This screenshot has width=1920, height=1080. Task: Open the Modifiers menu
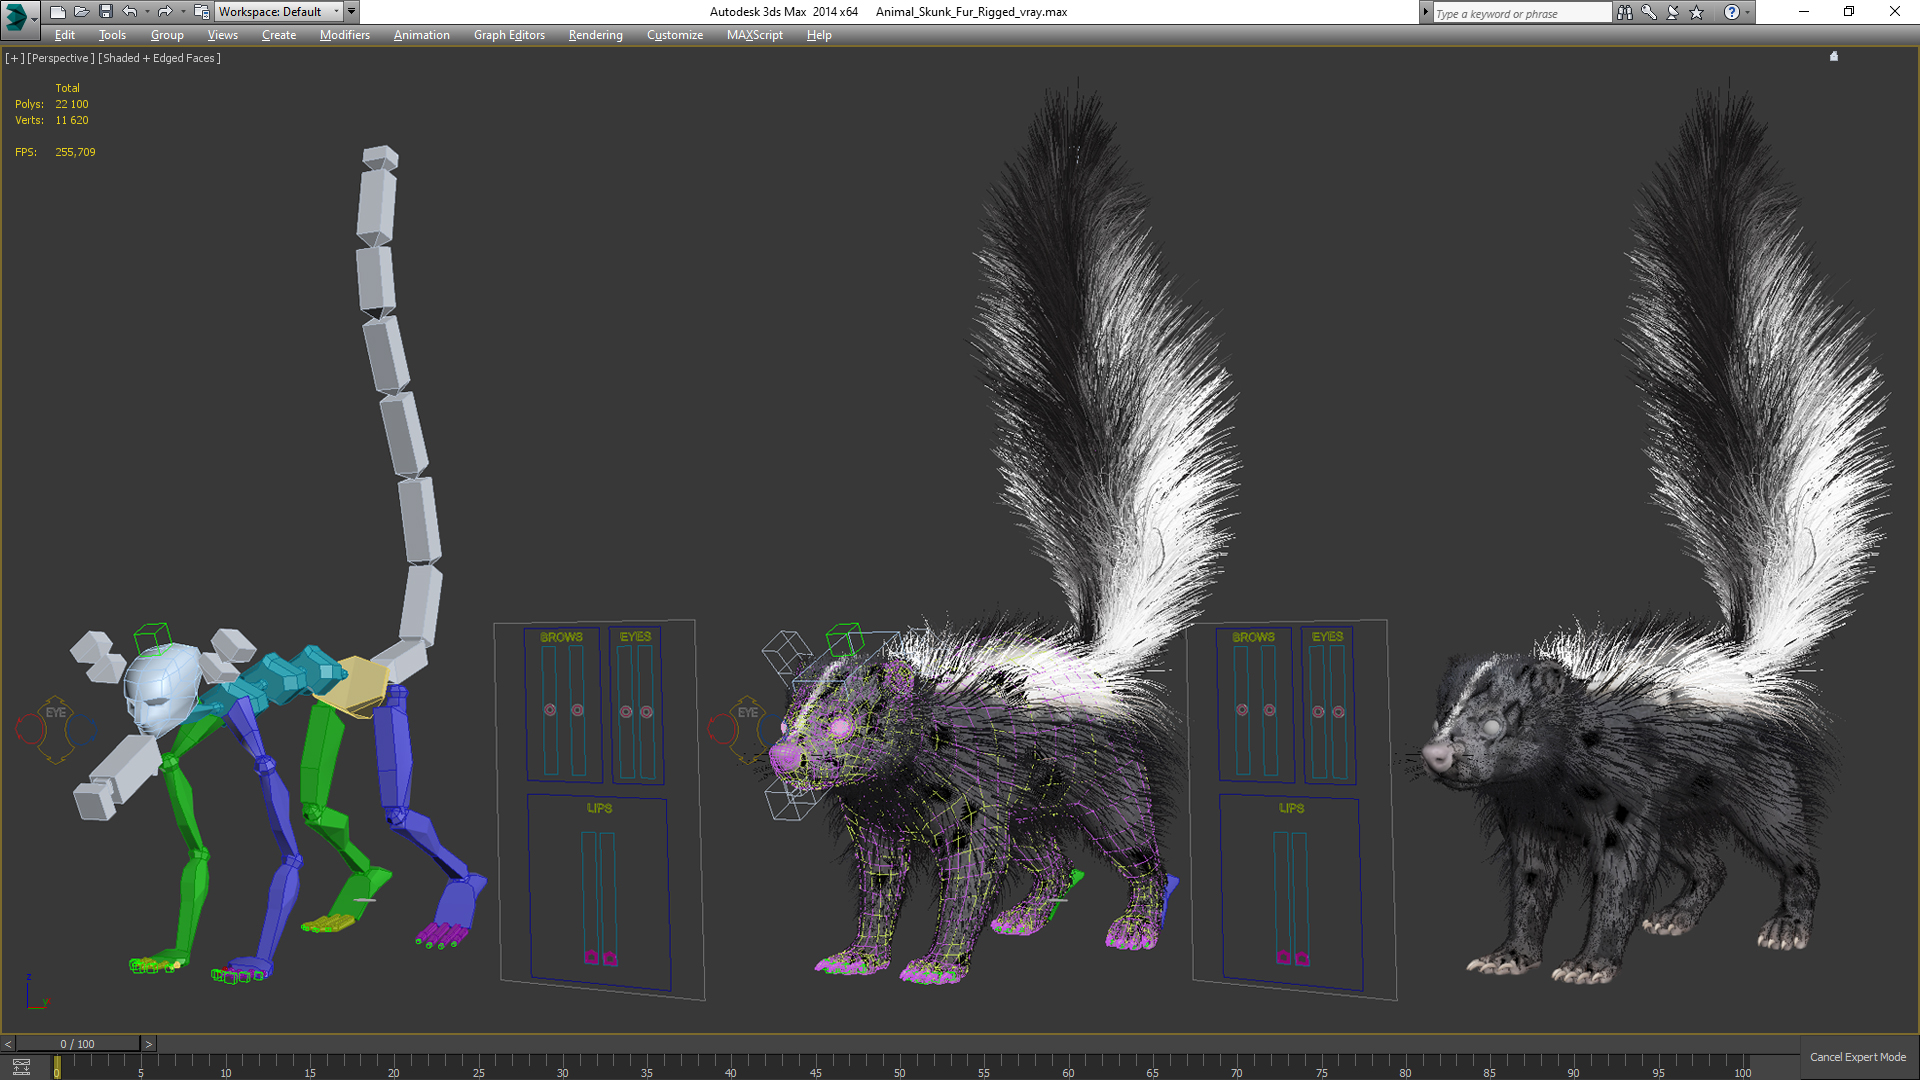pos(344,35)
